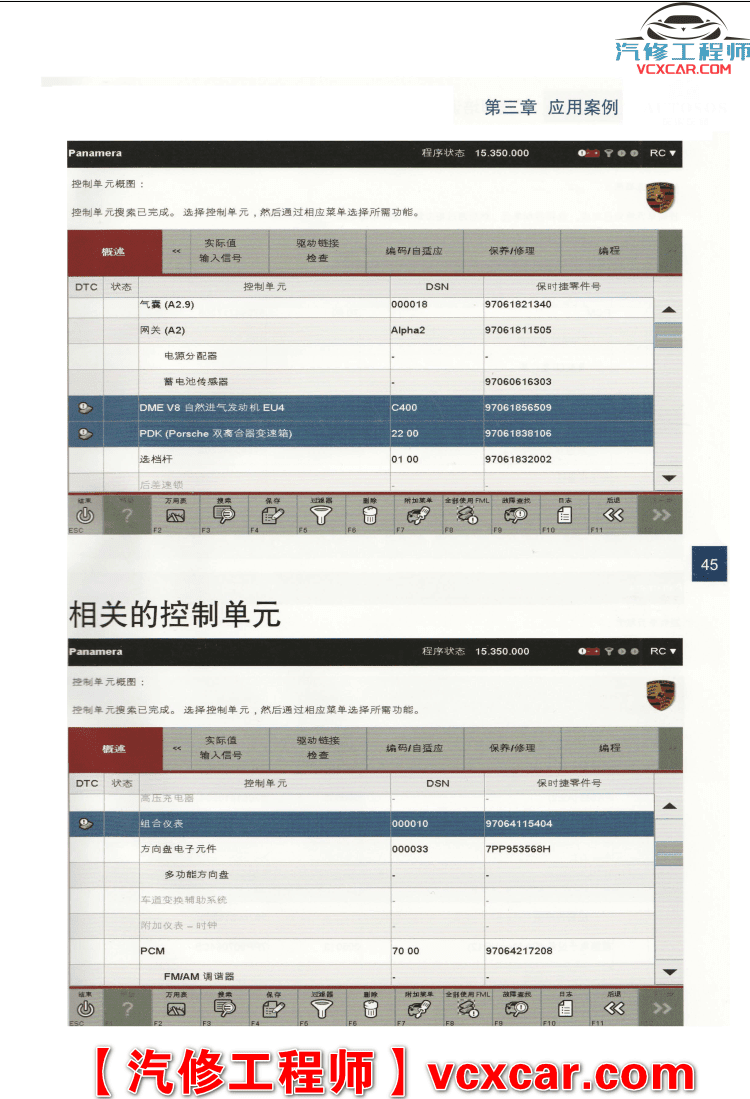Open the RC dropdown in the DME screen header
750x1099 pixels.
point(663,153)
